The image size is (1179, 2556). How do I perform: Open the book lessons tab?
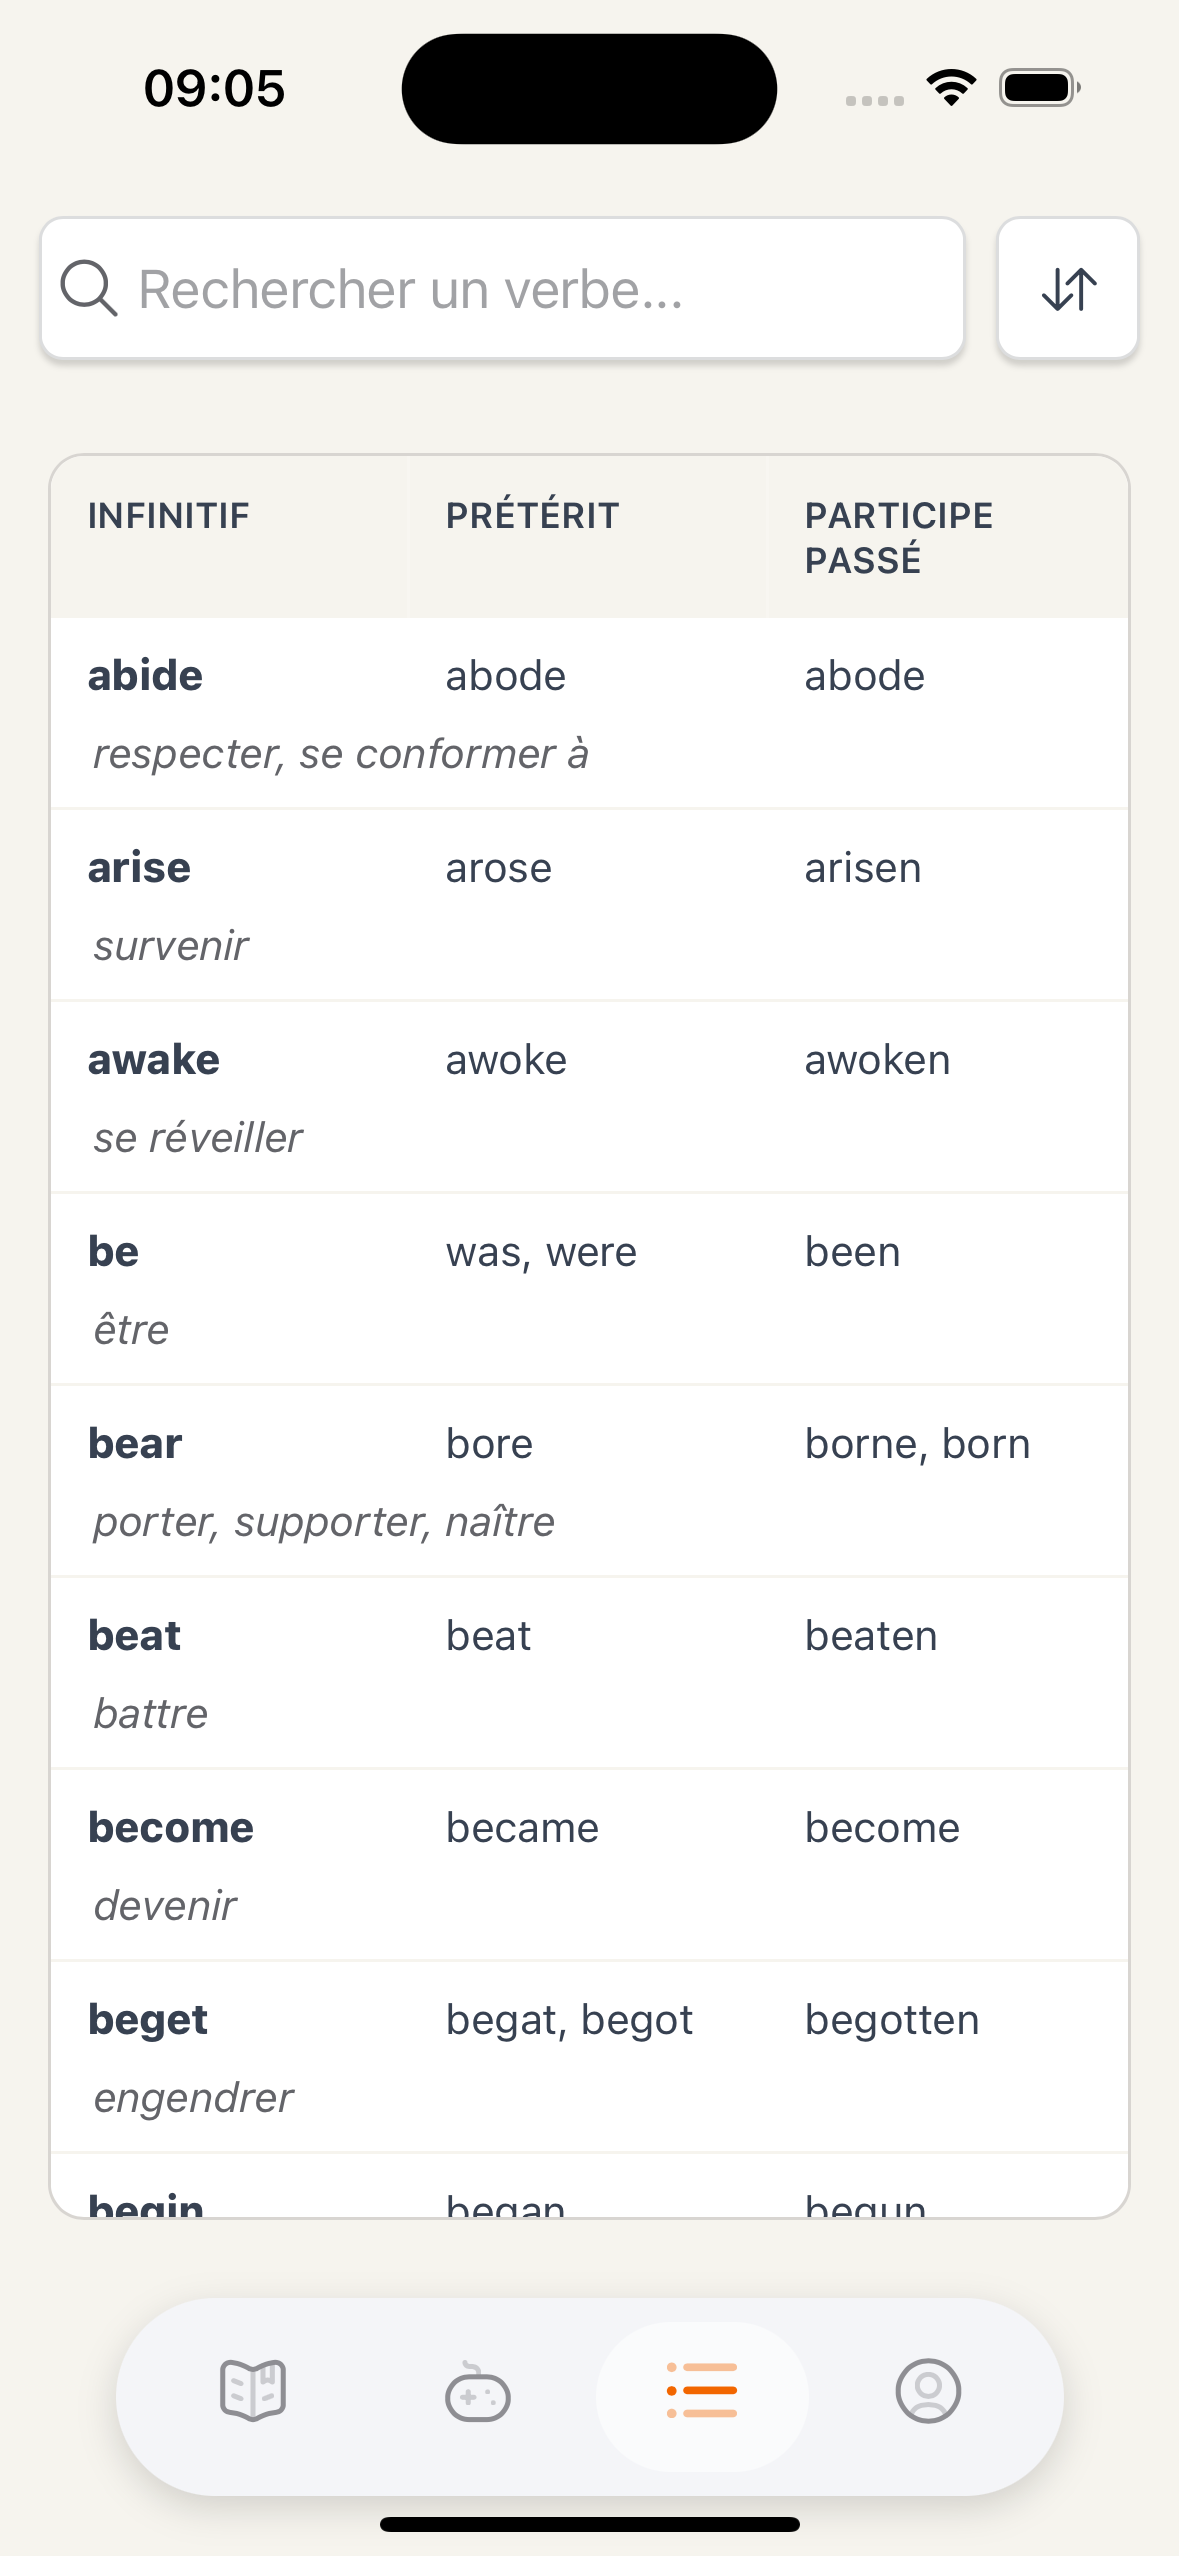(x=253, y=2391)
